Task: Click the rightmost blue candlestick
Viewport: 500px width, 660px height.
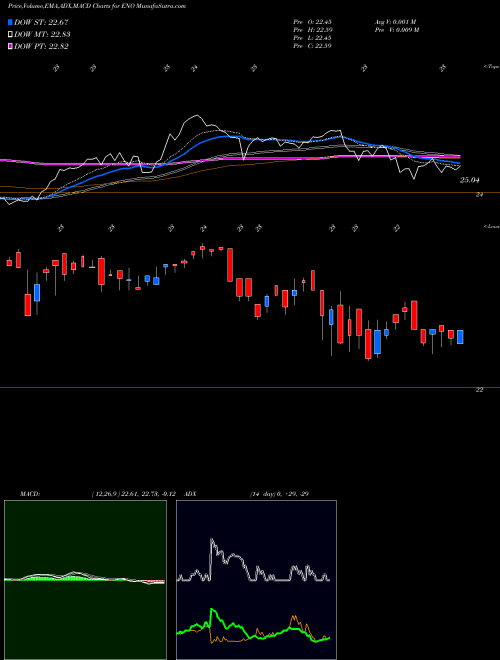Action: tap(460, 337)
